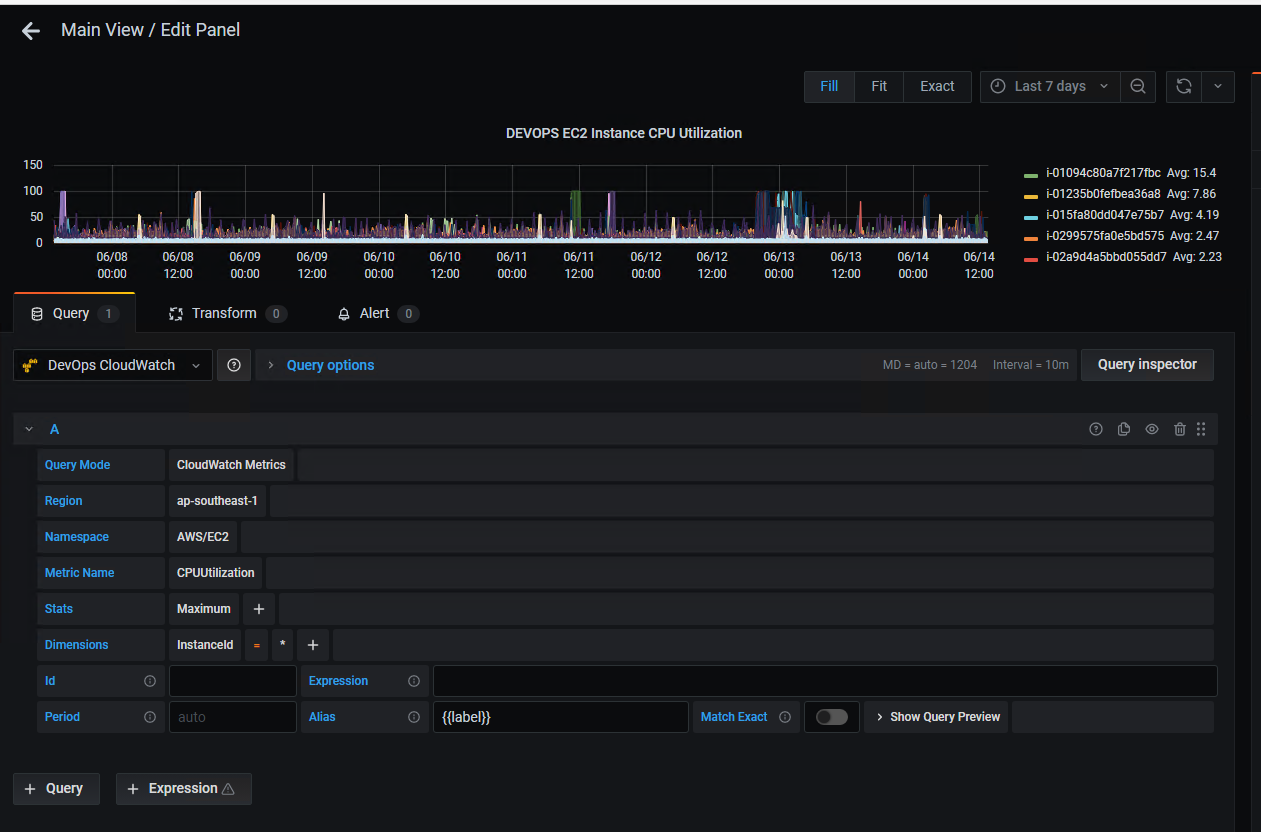Click the InstanceId dimension key
This screenshot has width=1261, height=832.
click(x=205, y=645)
